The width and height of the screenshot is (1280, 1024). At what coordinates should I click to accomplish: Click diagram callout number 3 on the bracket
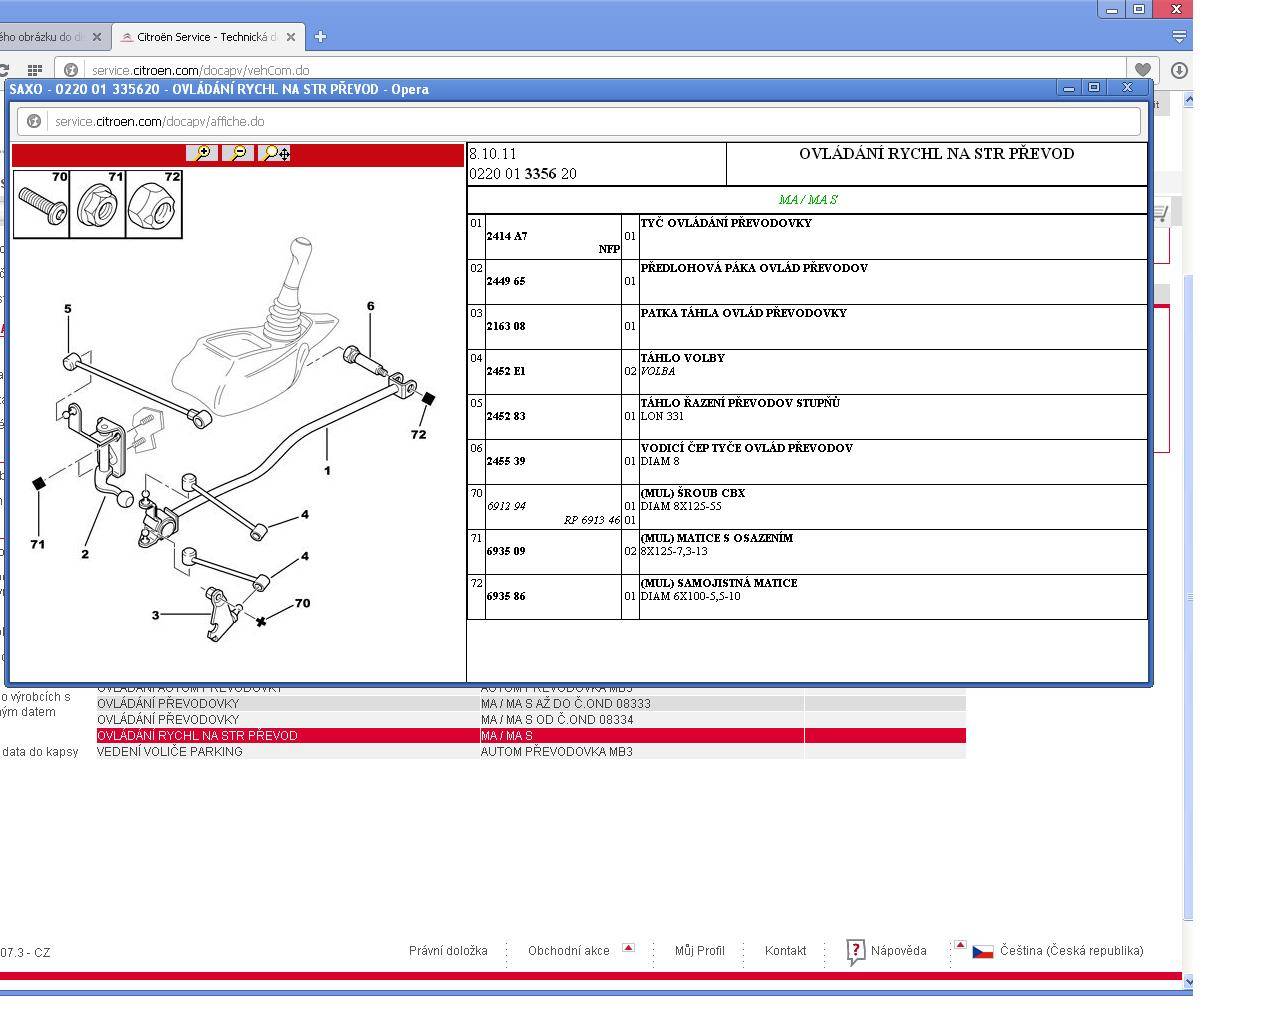pos(155,615)
